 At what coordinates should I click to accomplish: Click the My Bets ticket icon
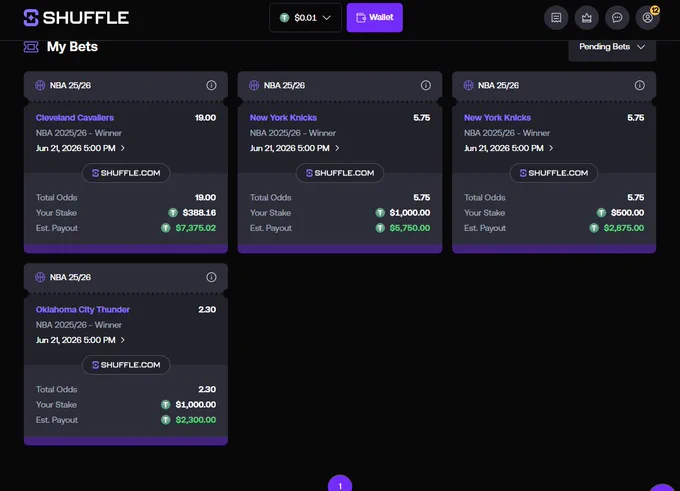point(31,47)
